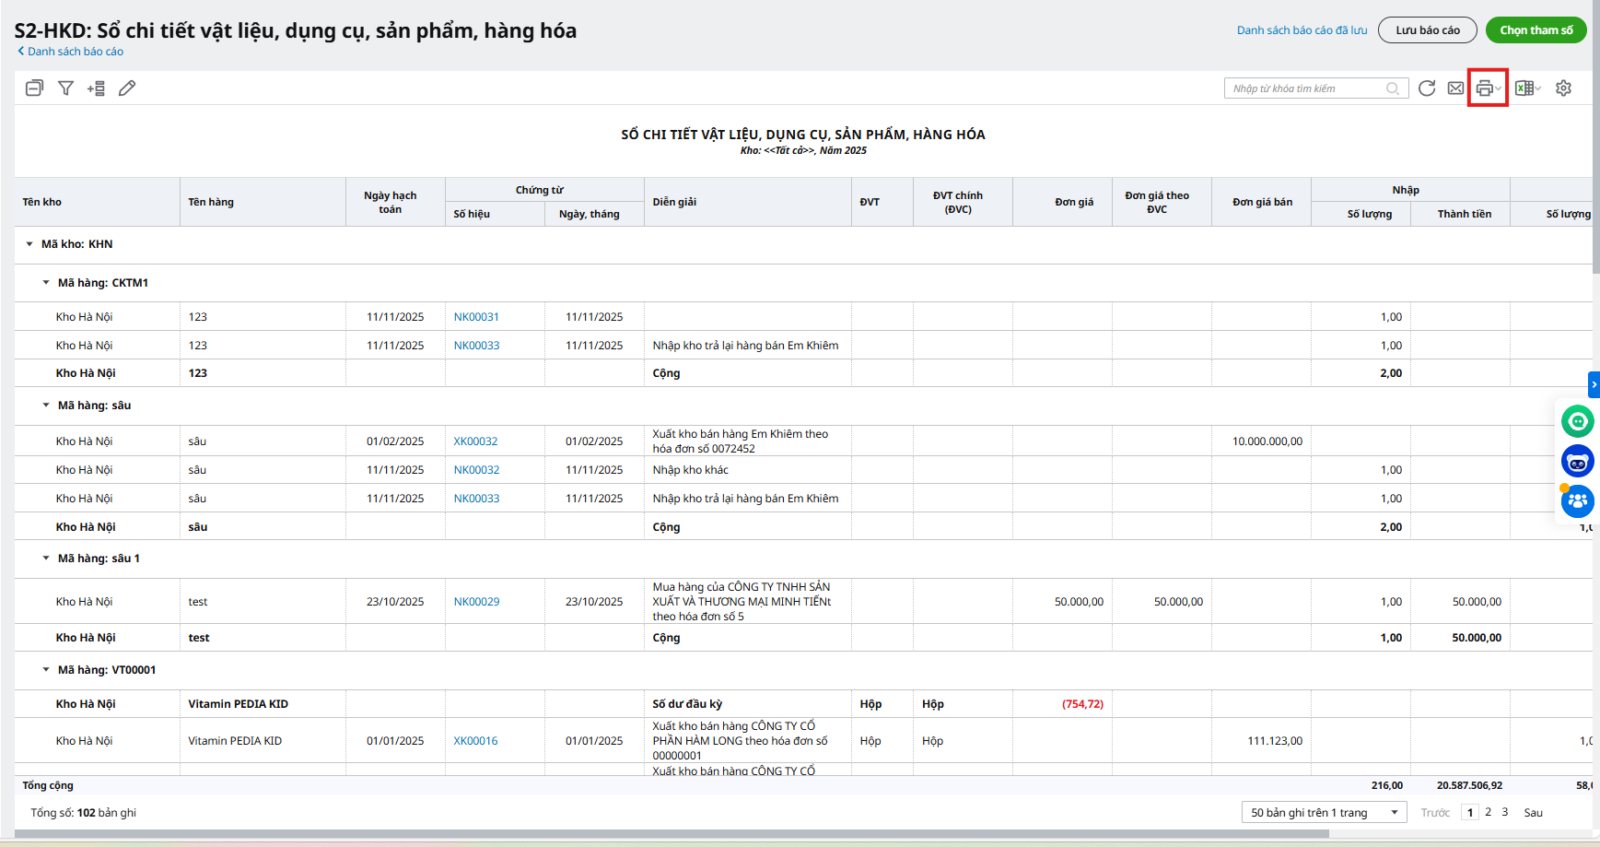
Task: Click the collapse-all icon in the toolbar
Action: point(34,88)
